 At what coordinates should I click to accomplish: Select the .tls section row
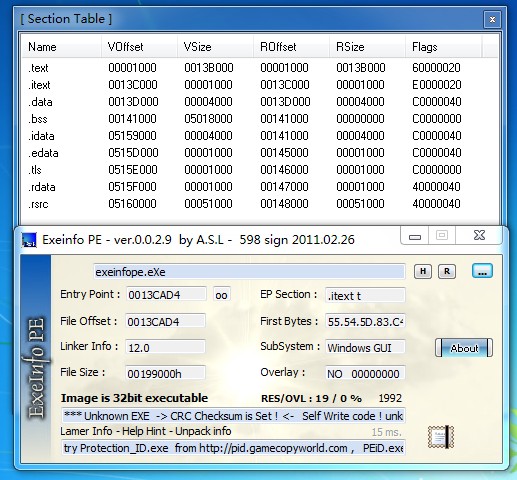pyautogui.click(x=260, y=170)
